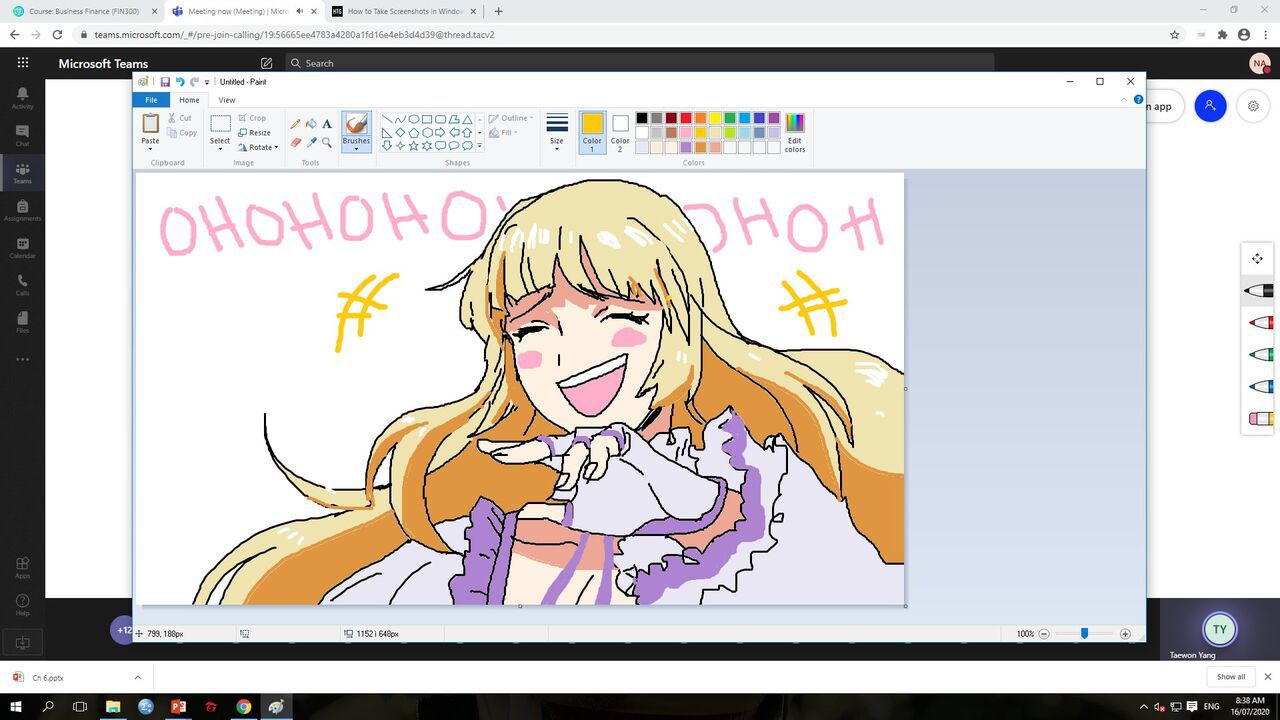Open the File menu in Paint
This screenshot has height=720, width=1280.
pyautogui.click(x=151, y=100)
